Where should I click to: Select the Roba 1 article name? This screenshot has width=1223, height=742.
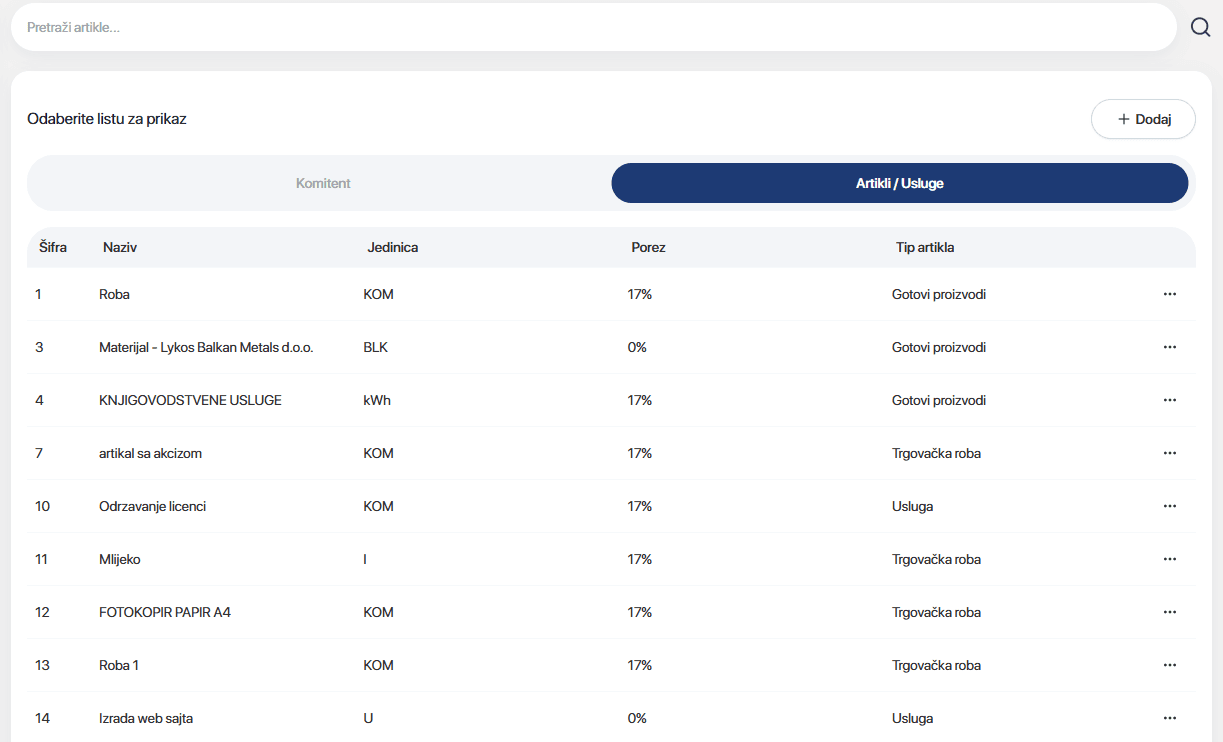119,665
